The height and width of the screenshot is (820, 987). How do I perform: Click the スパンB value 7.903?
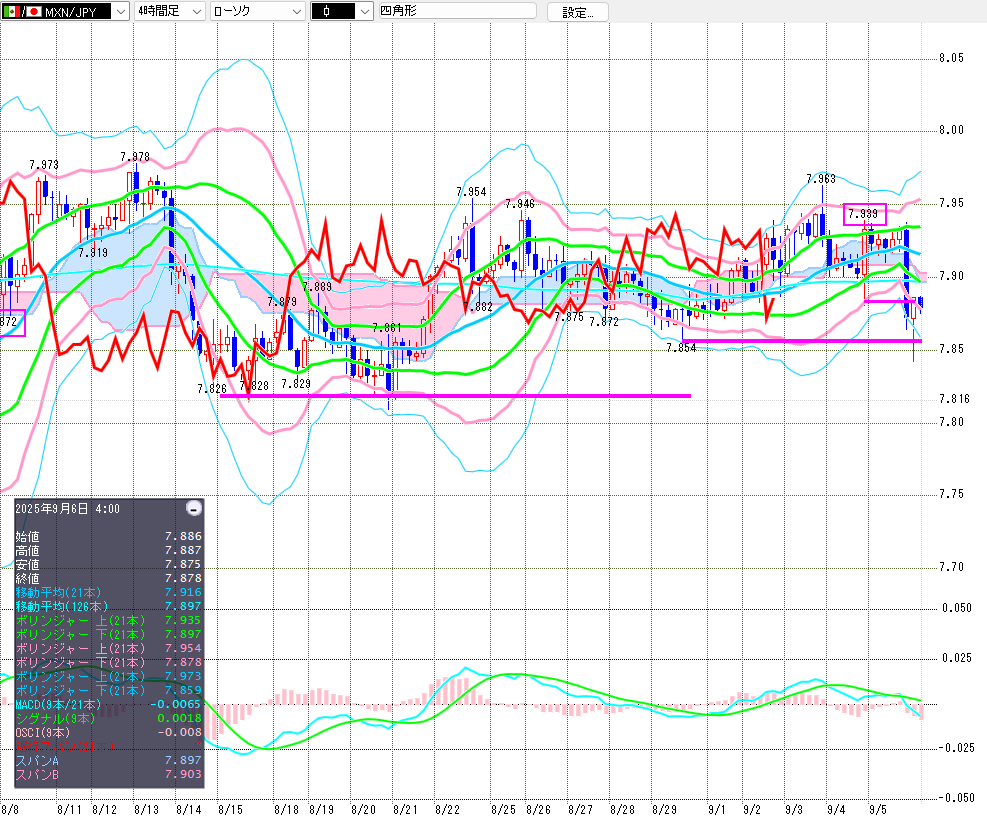(183, 774)
